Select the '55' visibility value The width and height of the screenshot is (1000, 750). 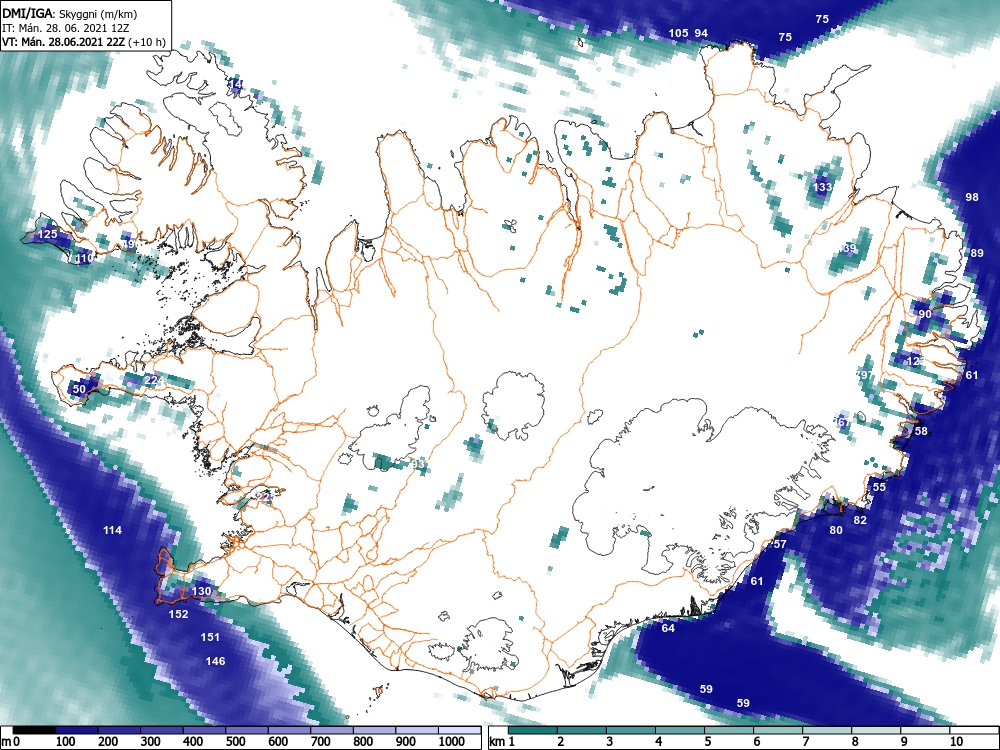pos(879,487)
